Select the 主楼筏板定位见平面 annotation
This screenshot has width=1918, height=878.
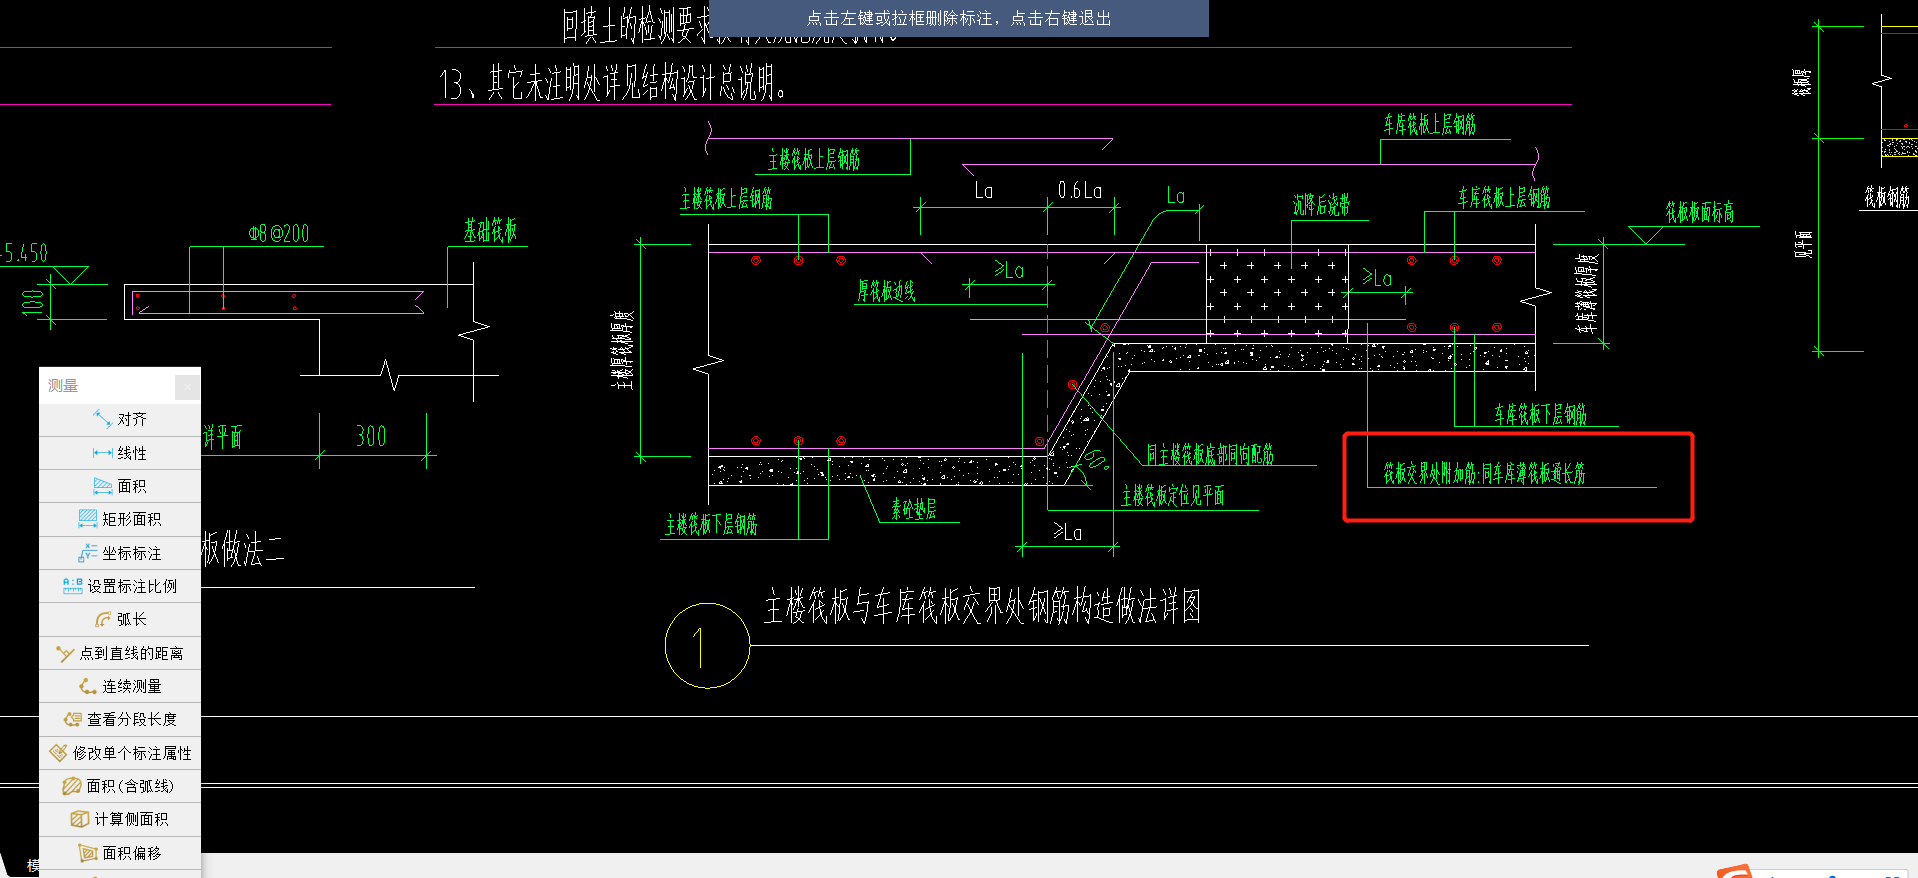click(1173, 496)
